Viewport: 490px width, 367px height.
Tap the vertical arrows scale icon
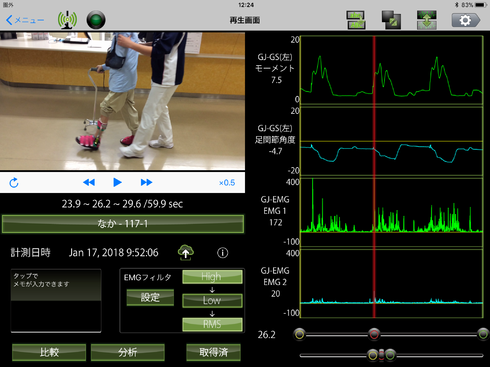coord(427,20)
